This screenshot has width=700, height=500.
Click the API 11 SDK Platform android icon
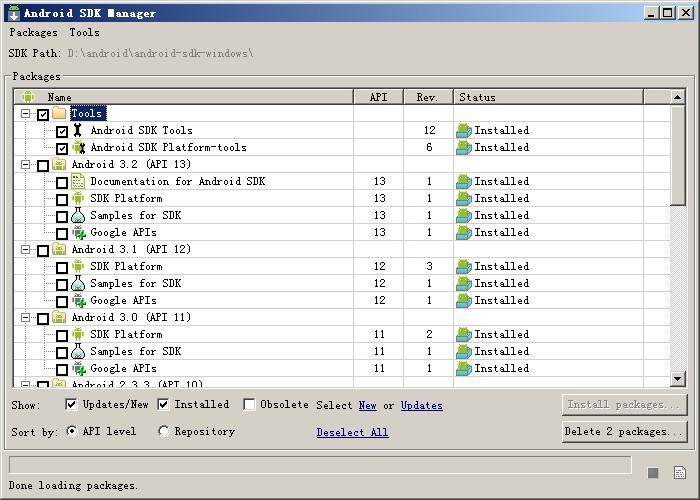78,334
